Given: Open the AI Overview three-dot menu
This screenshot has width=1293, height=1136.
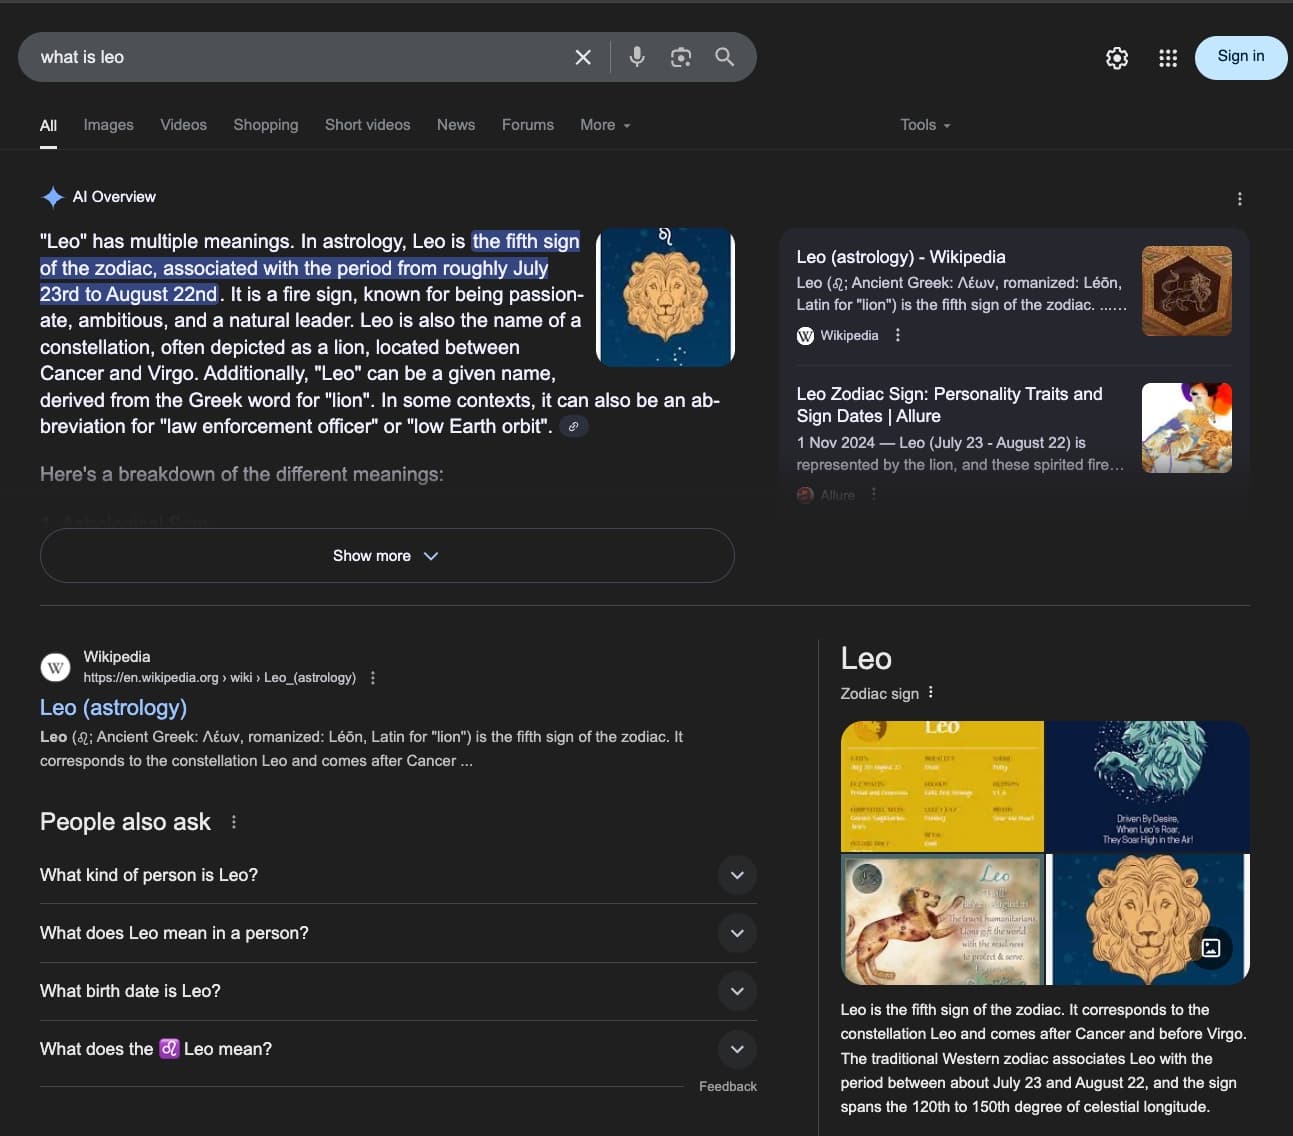Looking at the screenshot, I should (1240, 198).
